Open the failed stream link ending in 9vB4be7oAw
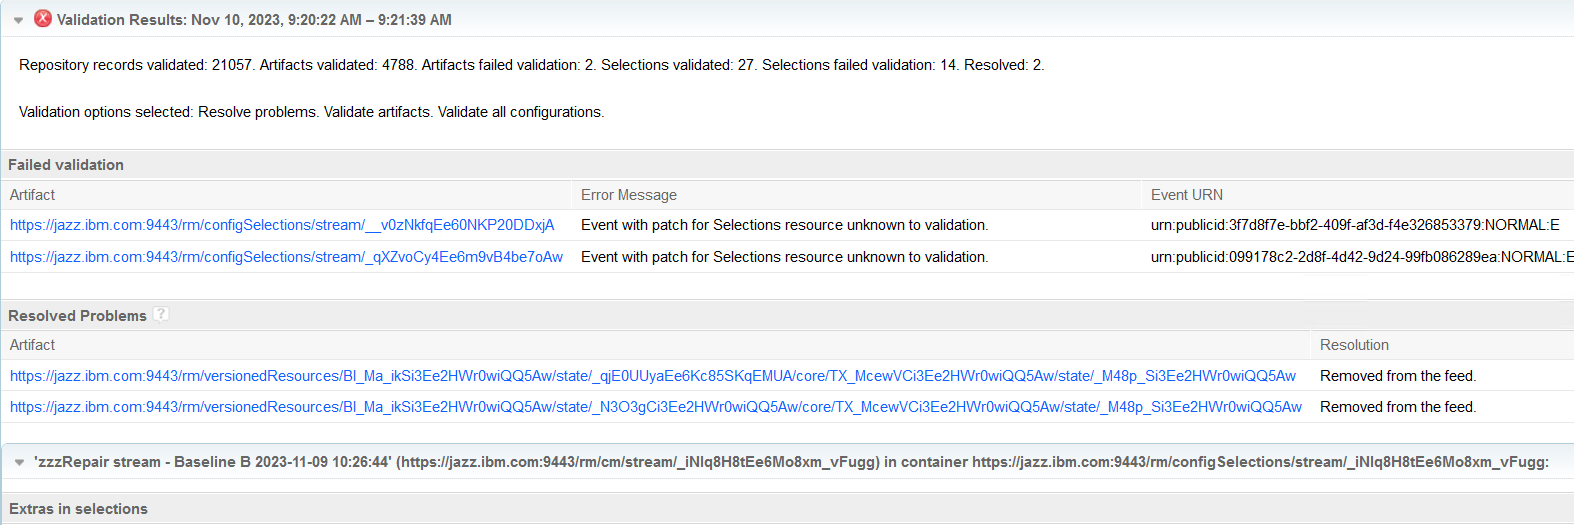1574x525 pixels. [286, 257]
